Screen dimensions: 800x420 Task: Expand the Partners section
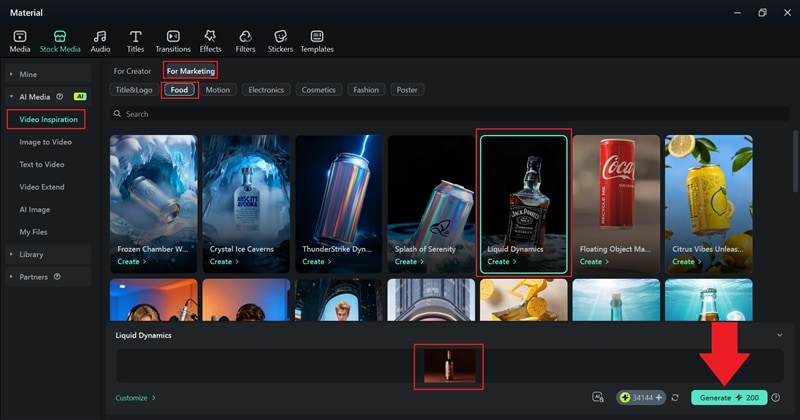[11, 277]
